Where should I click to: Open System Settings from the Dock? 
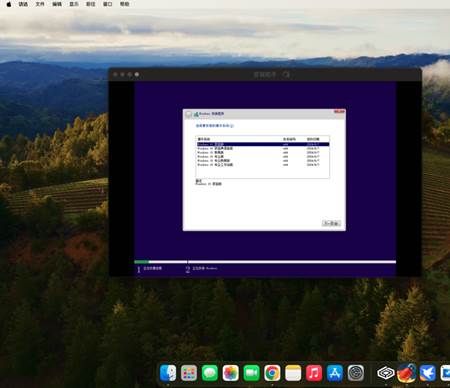(356, 373)
